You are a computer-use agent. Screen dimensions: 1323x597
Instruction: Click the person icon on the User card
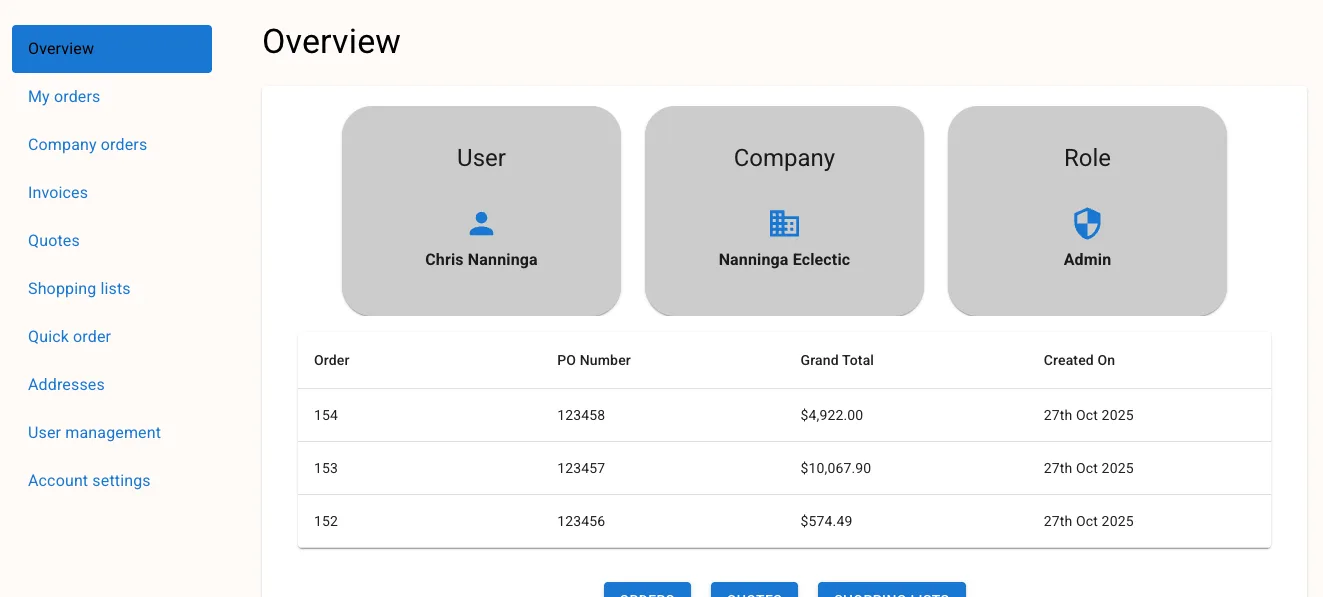[x=481, y=223]
